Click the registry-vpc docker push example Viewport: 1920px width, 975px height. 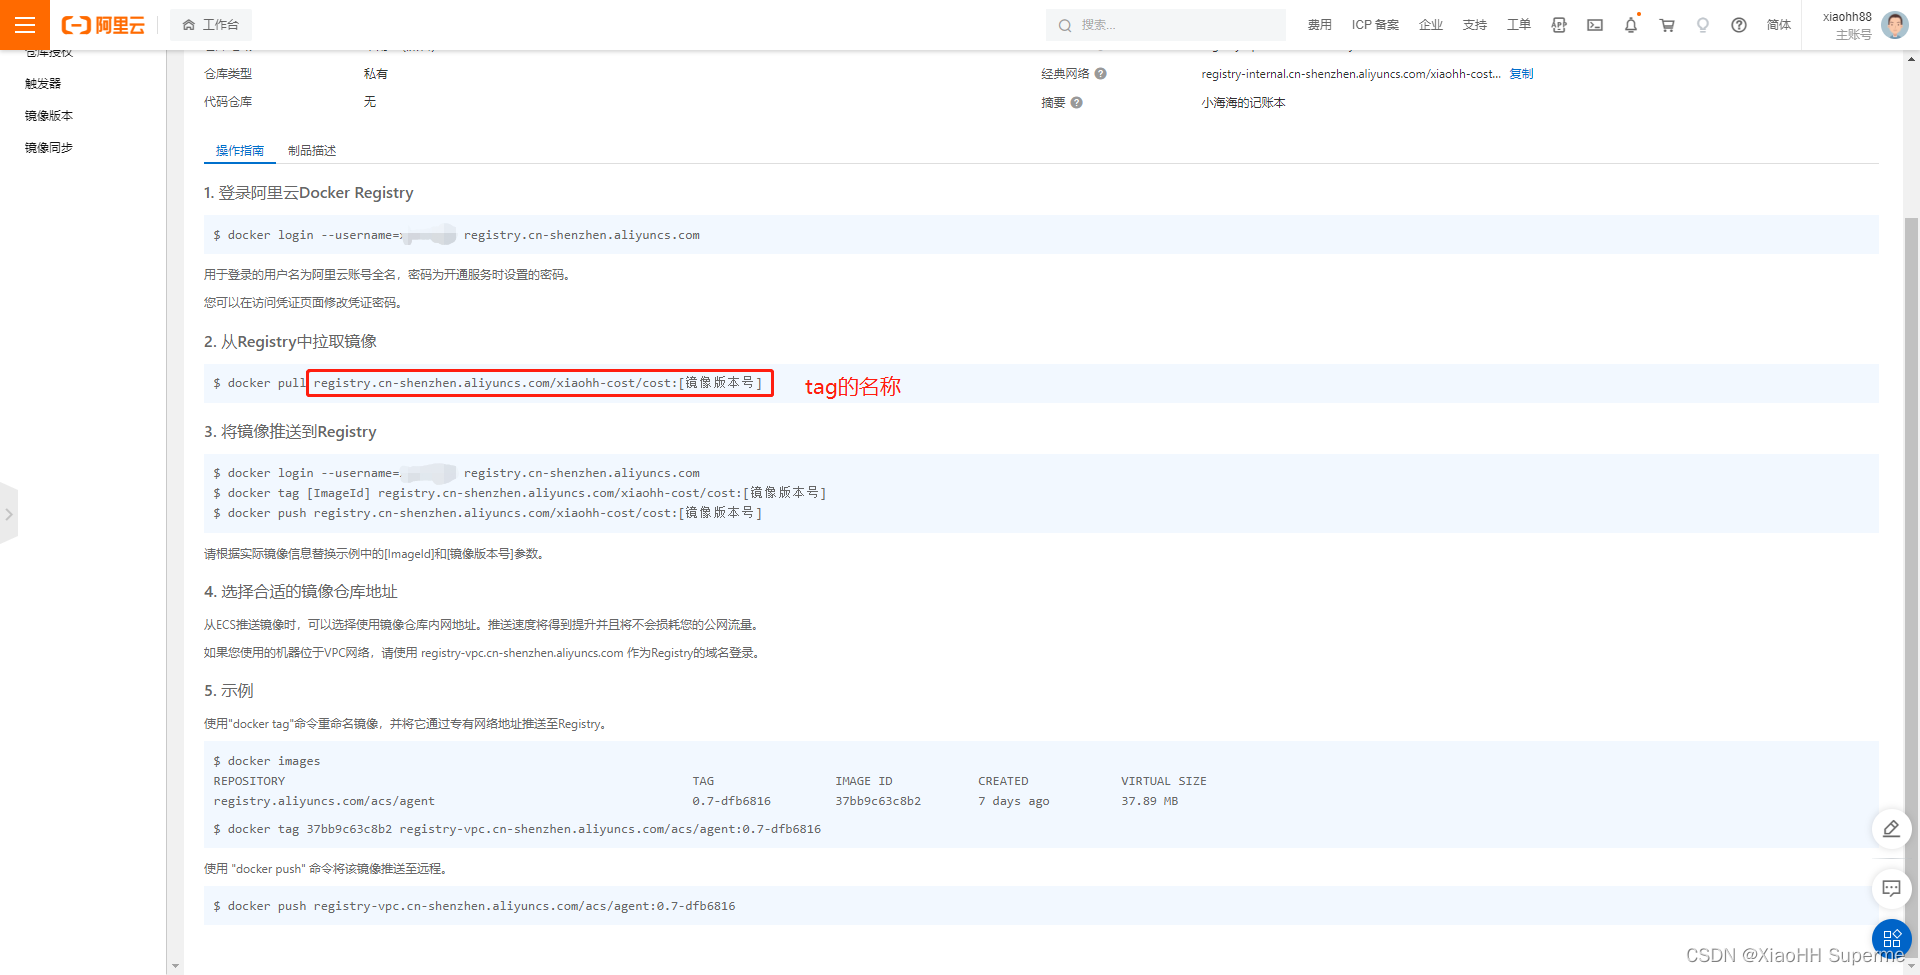pyautogui.click(x=474, y=906)
